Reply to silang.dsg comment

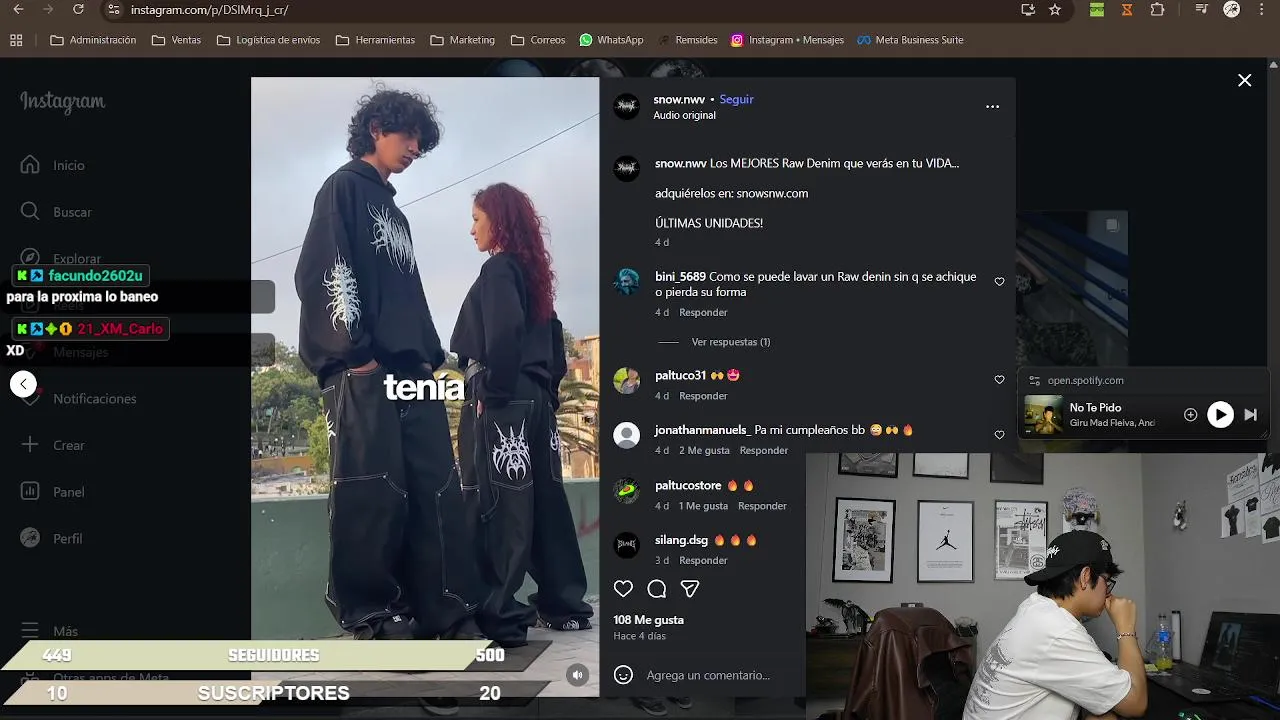coord(703,560)
